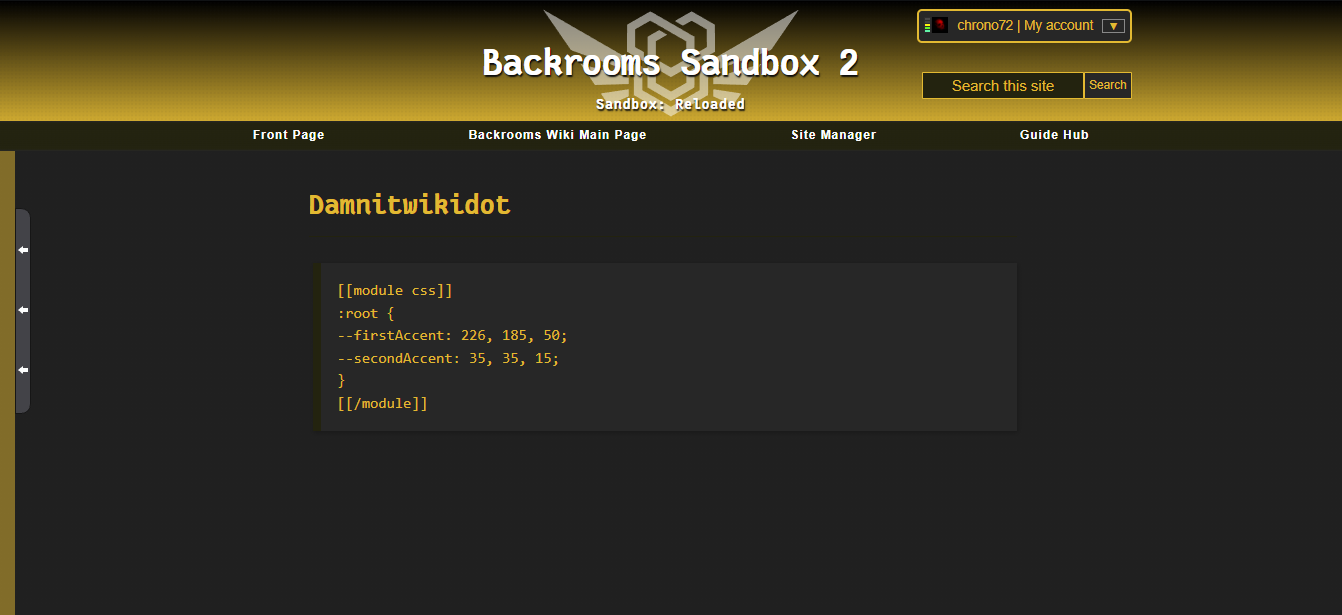This screenshot has width=1342, height=615.
Task: Click the Damnitwikidot page title
Action: [409, 205]
